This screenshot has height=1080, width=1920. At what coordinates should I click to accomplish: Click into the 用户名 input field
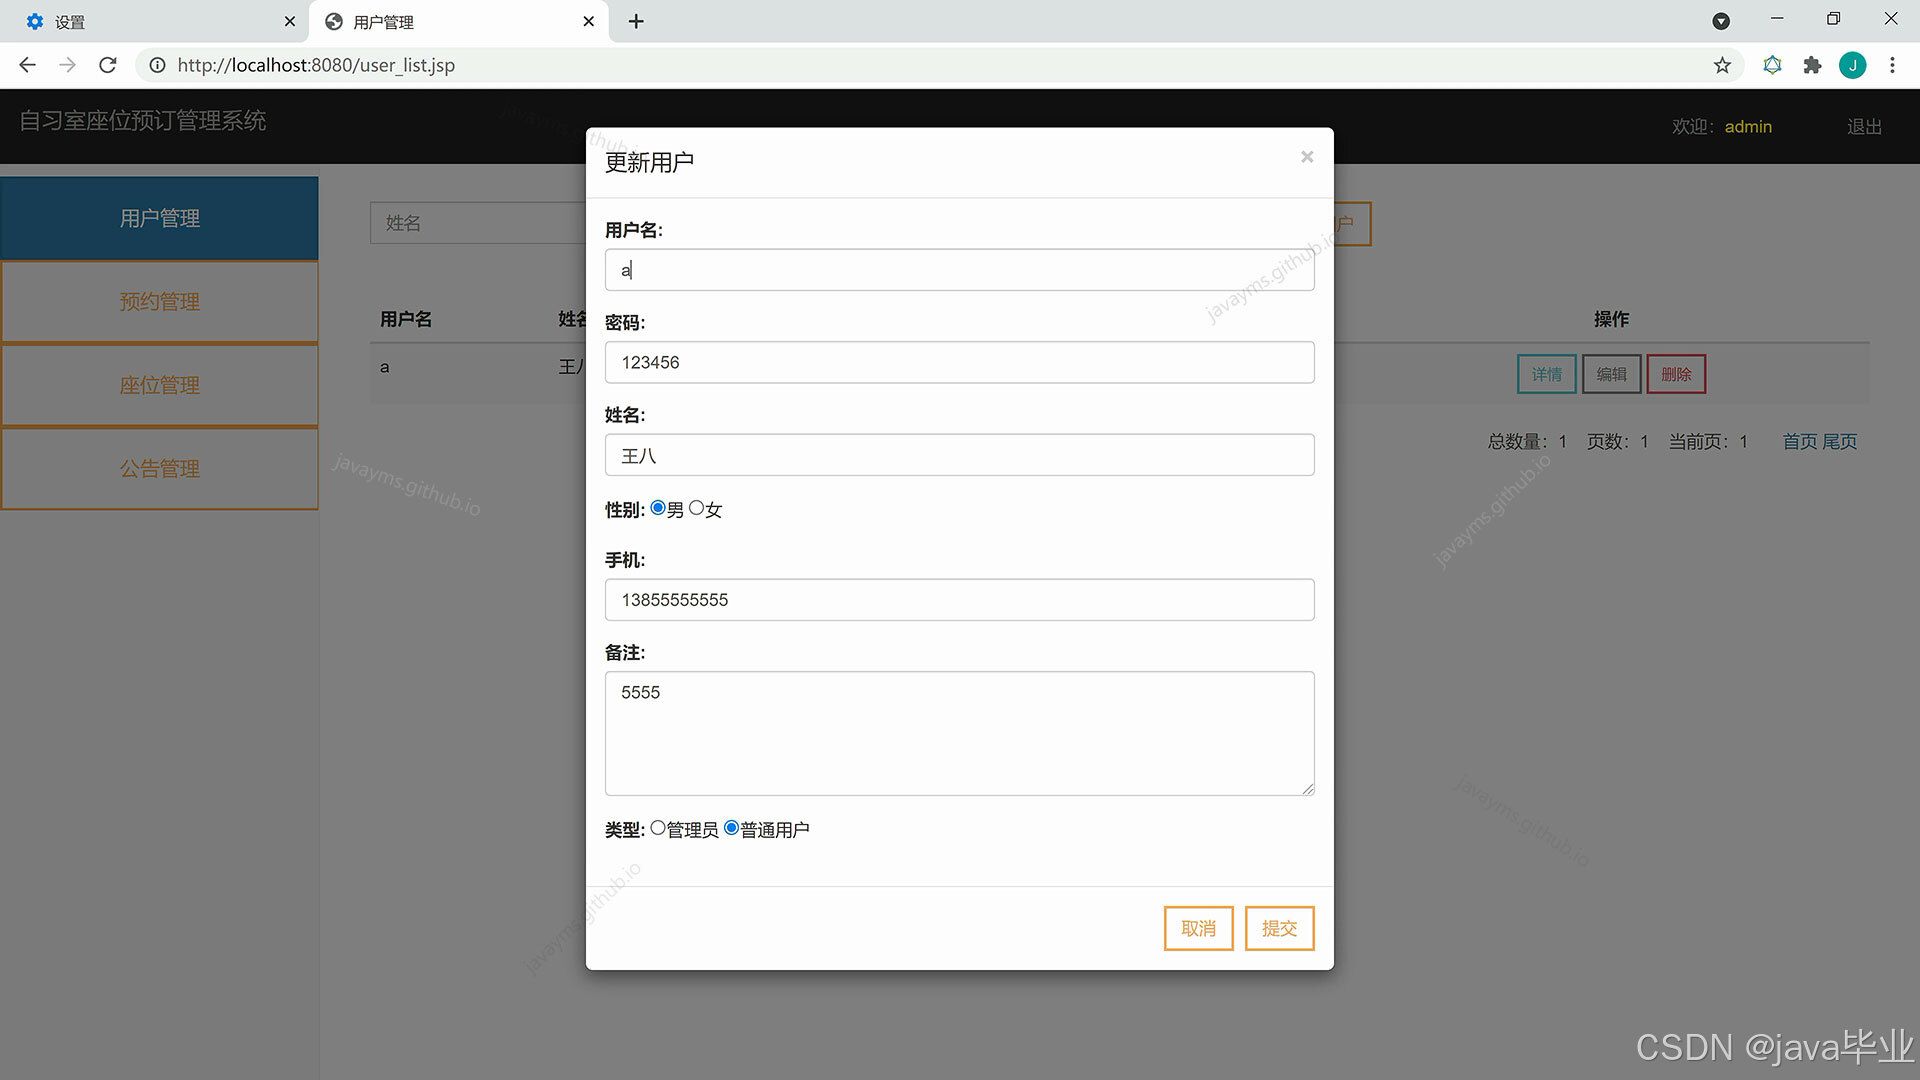click(960, 270)
